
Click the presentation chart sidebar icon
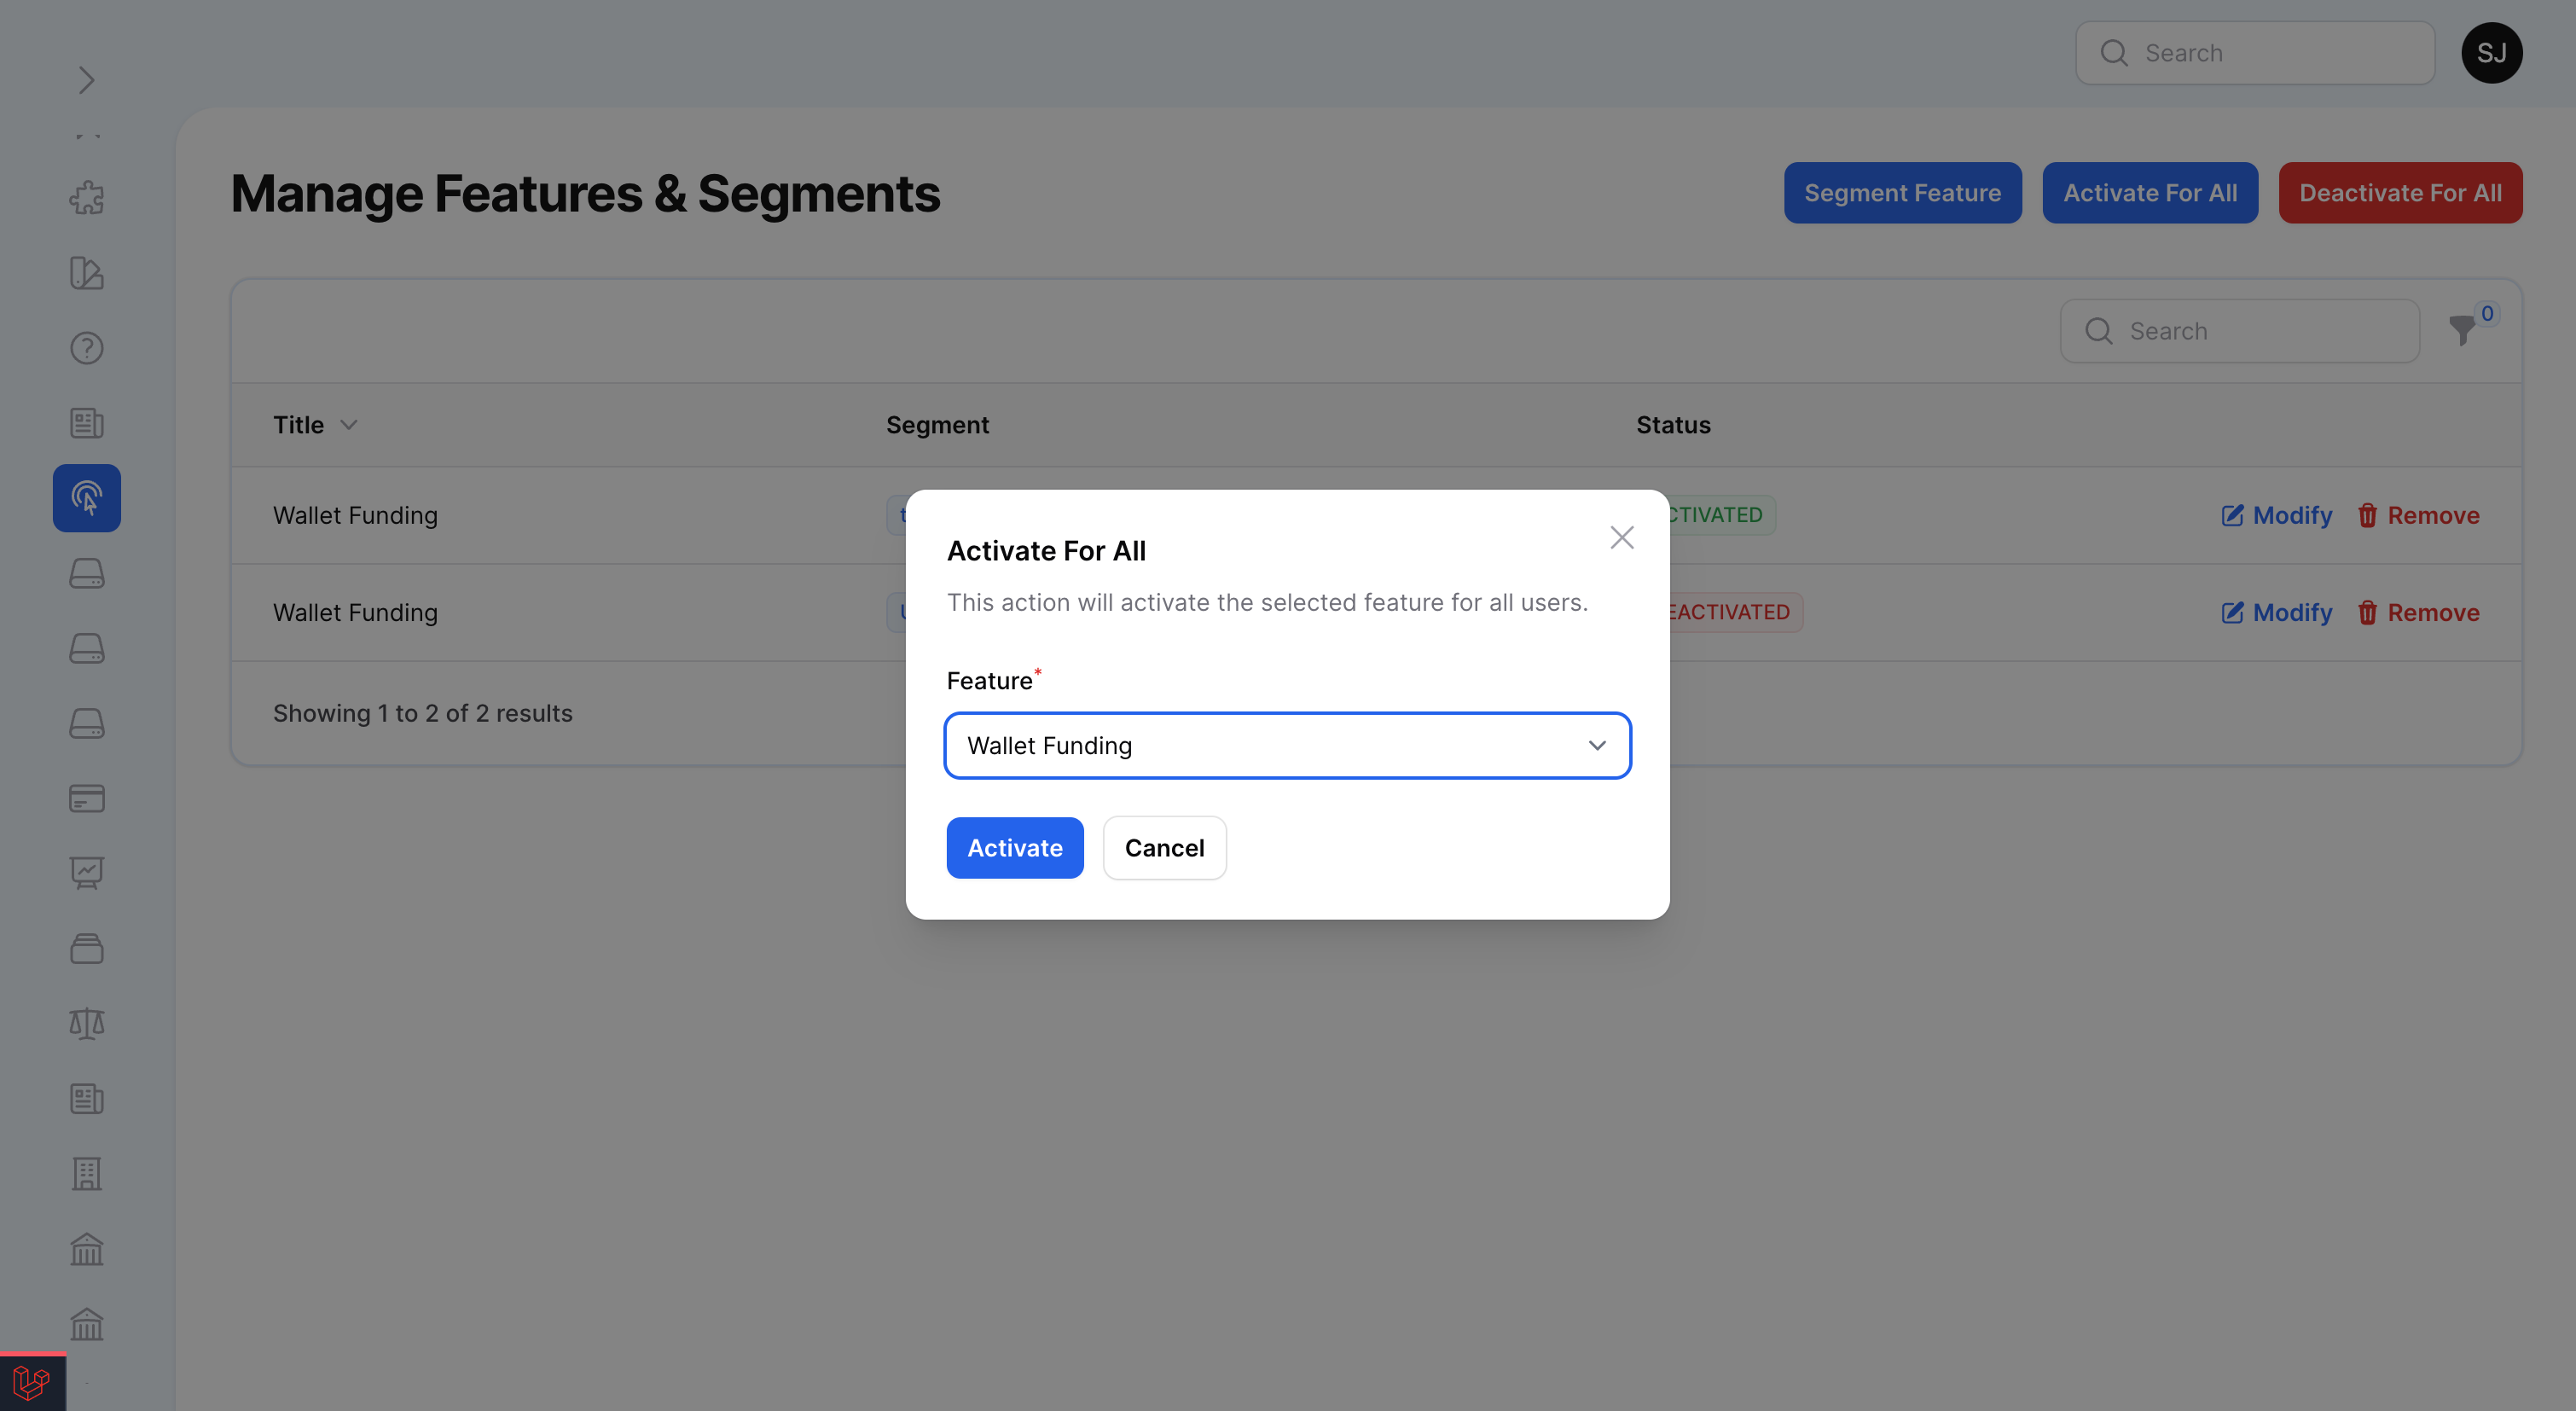point(87,873)
